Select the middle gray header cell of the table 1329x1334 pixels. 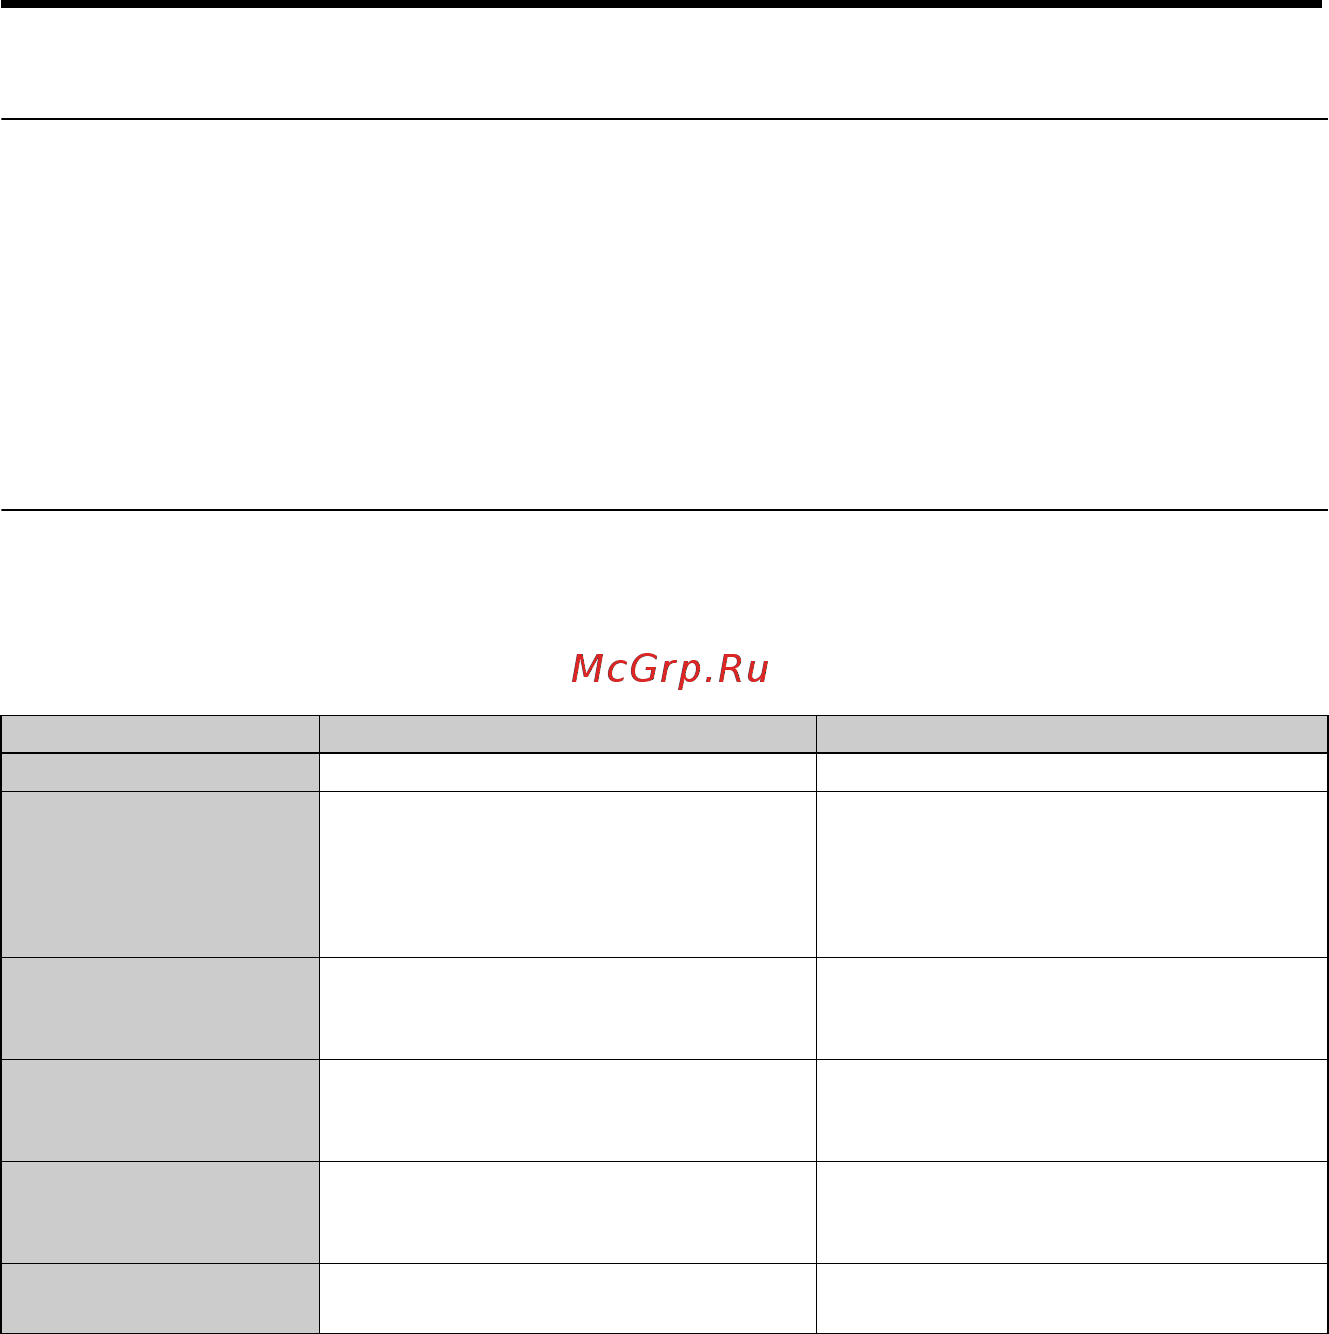[567, 734]
